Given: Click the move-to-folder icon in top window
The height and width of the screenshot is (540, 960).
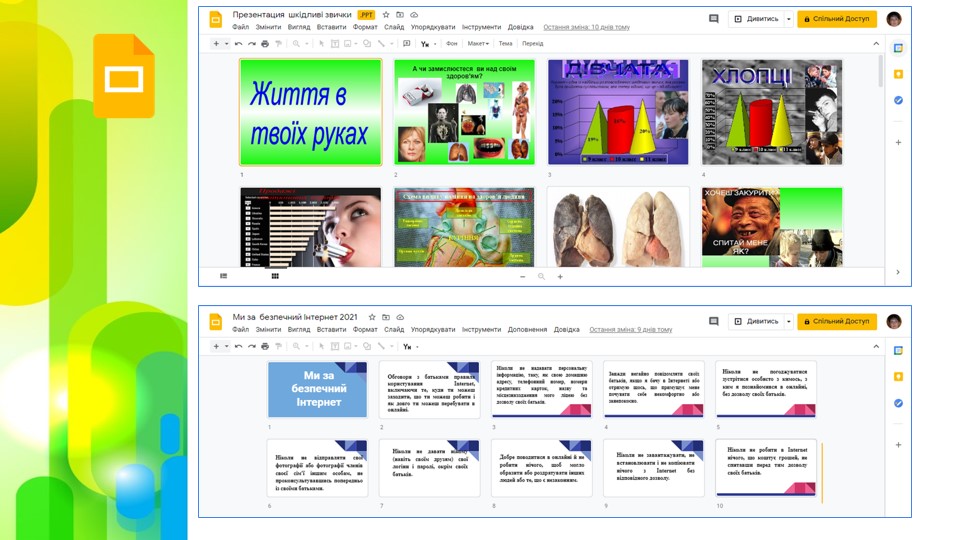Looking at the screenshot, I should pyautogui.click(x=400, y=15).
